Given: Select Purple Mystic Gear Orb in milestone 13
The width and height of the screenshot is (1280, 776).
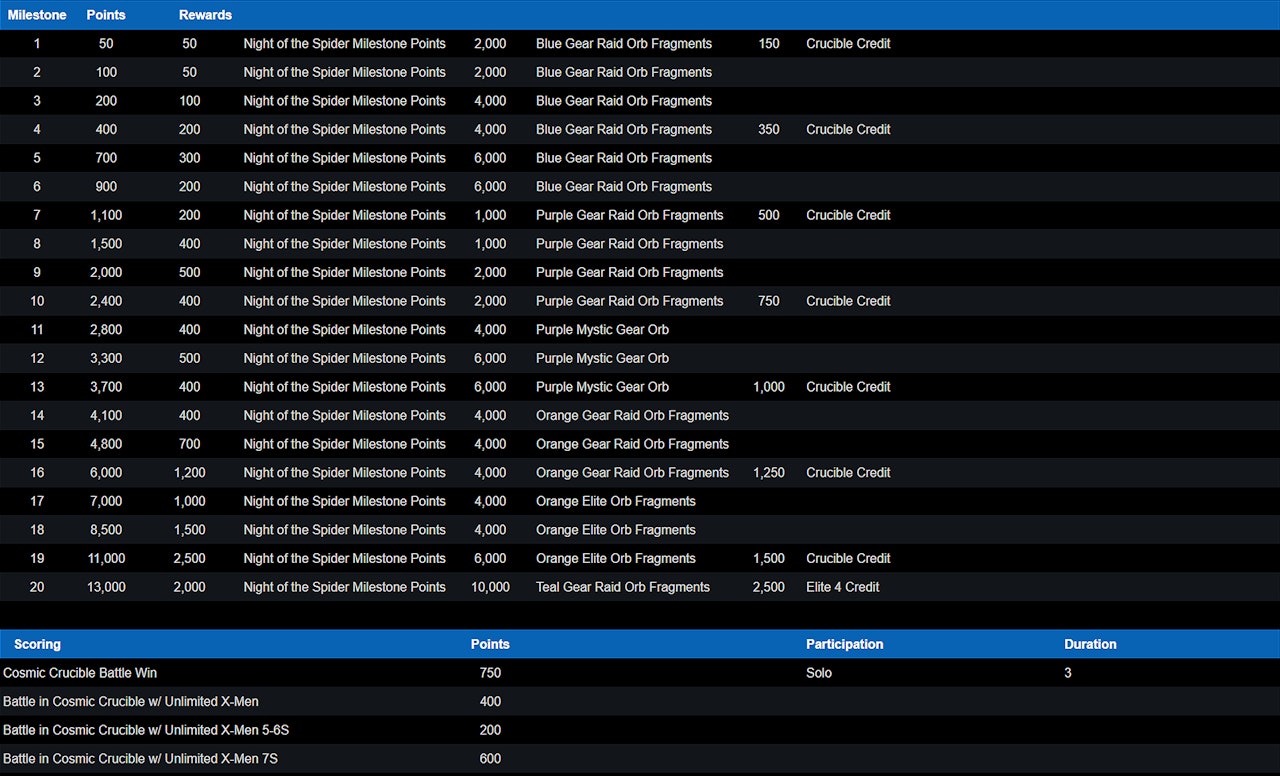Looking at the screenshot, I should pyautogui.click(x=603, y=387).
